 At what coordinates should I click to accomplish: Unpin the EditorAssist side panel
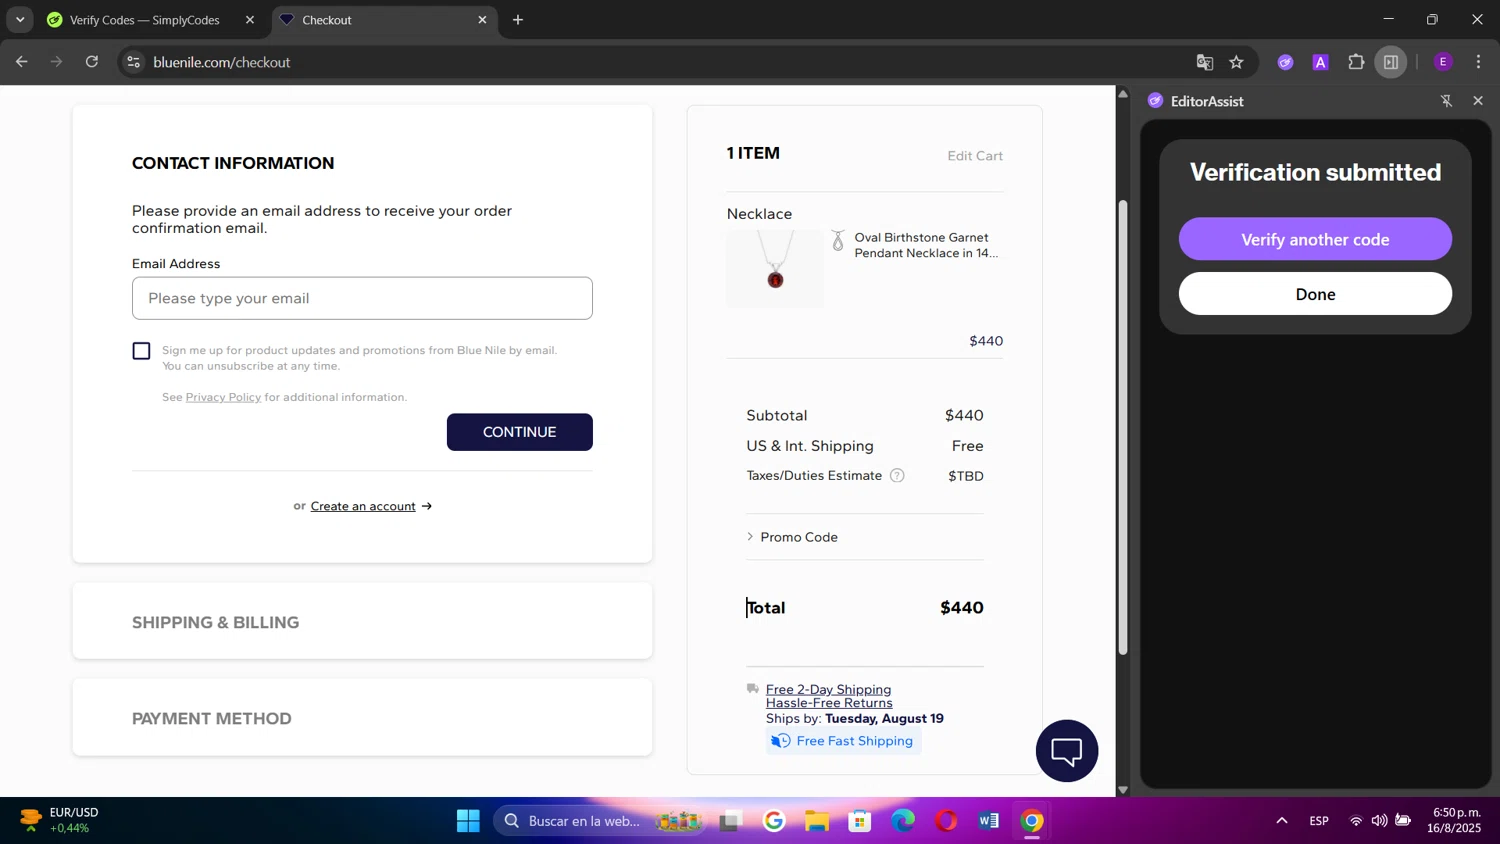tap(1446, 101)
